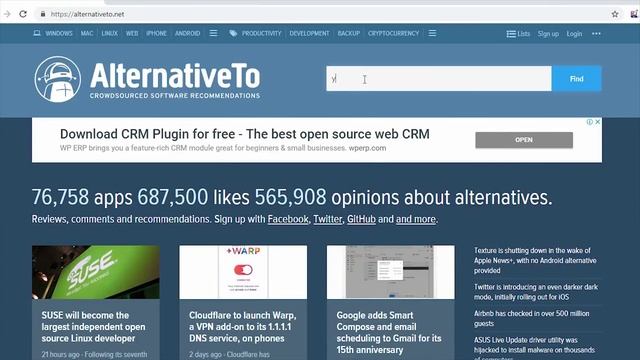
Task: Click the tag icon before Productivity
Action: click(x=233, y=33)
